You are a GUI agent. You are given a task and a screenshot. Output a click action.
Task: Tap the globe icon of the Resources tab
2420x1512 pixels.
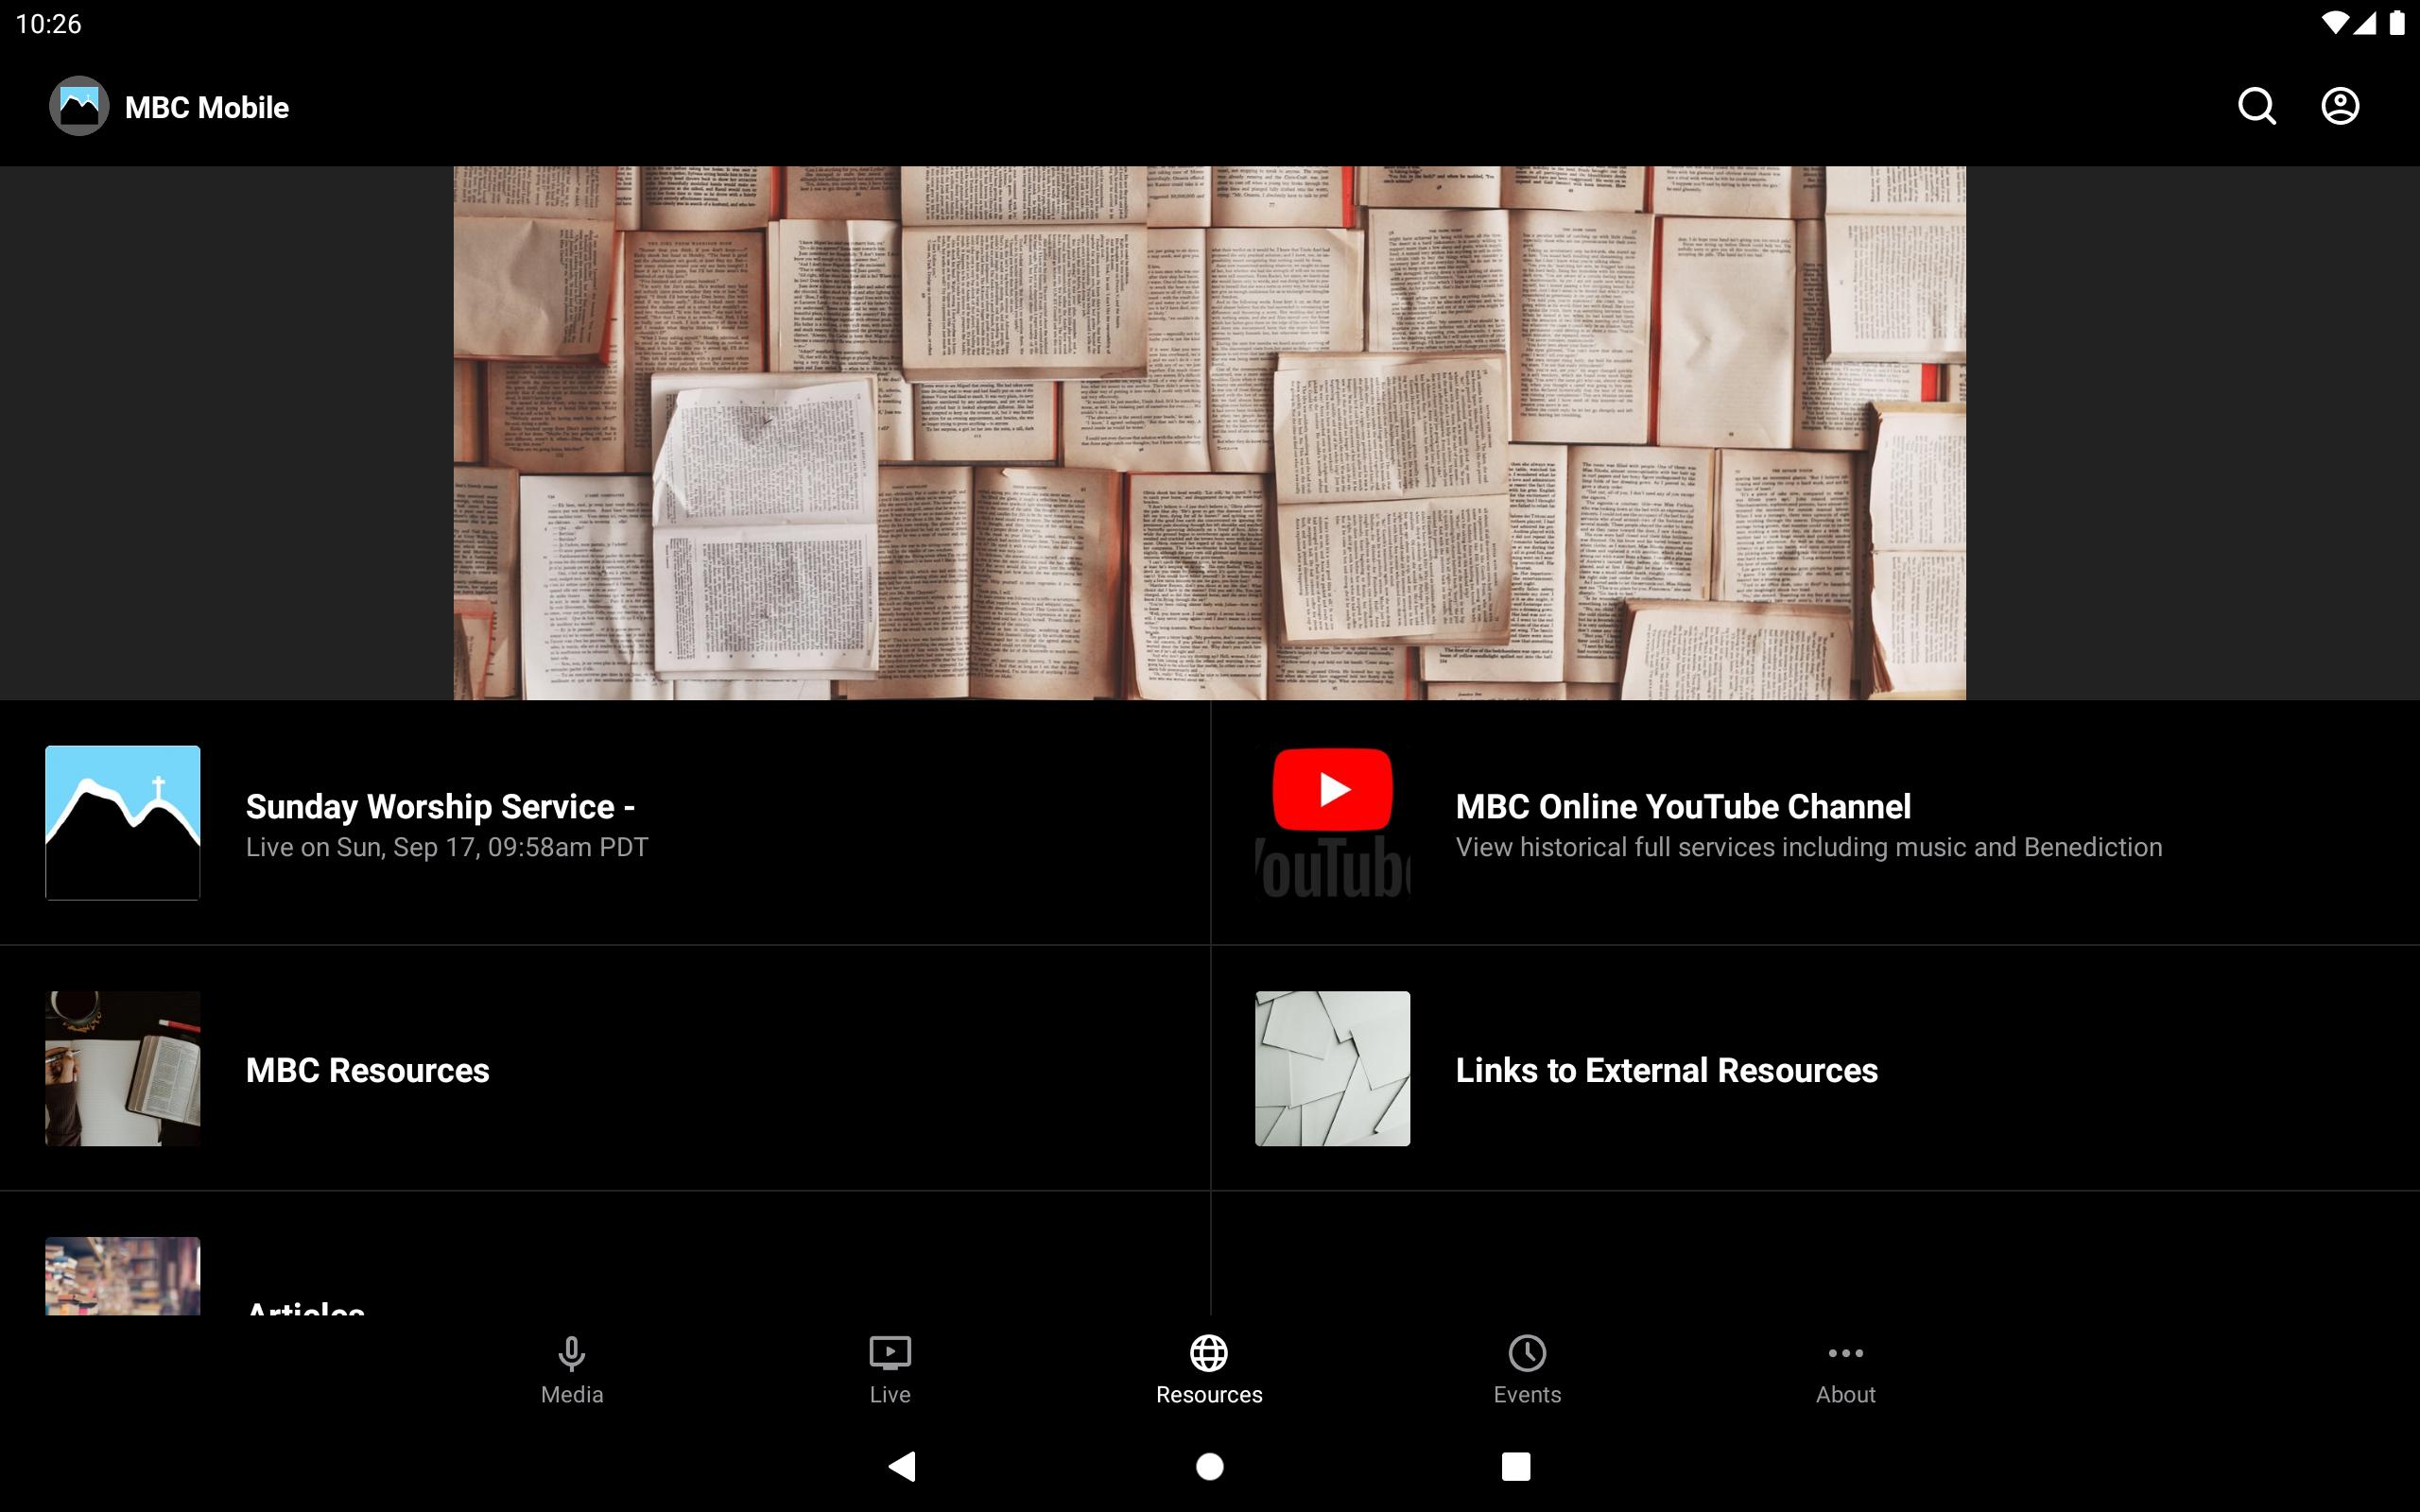click(1208, 1353)
